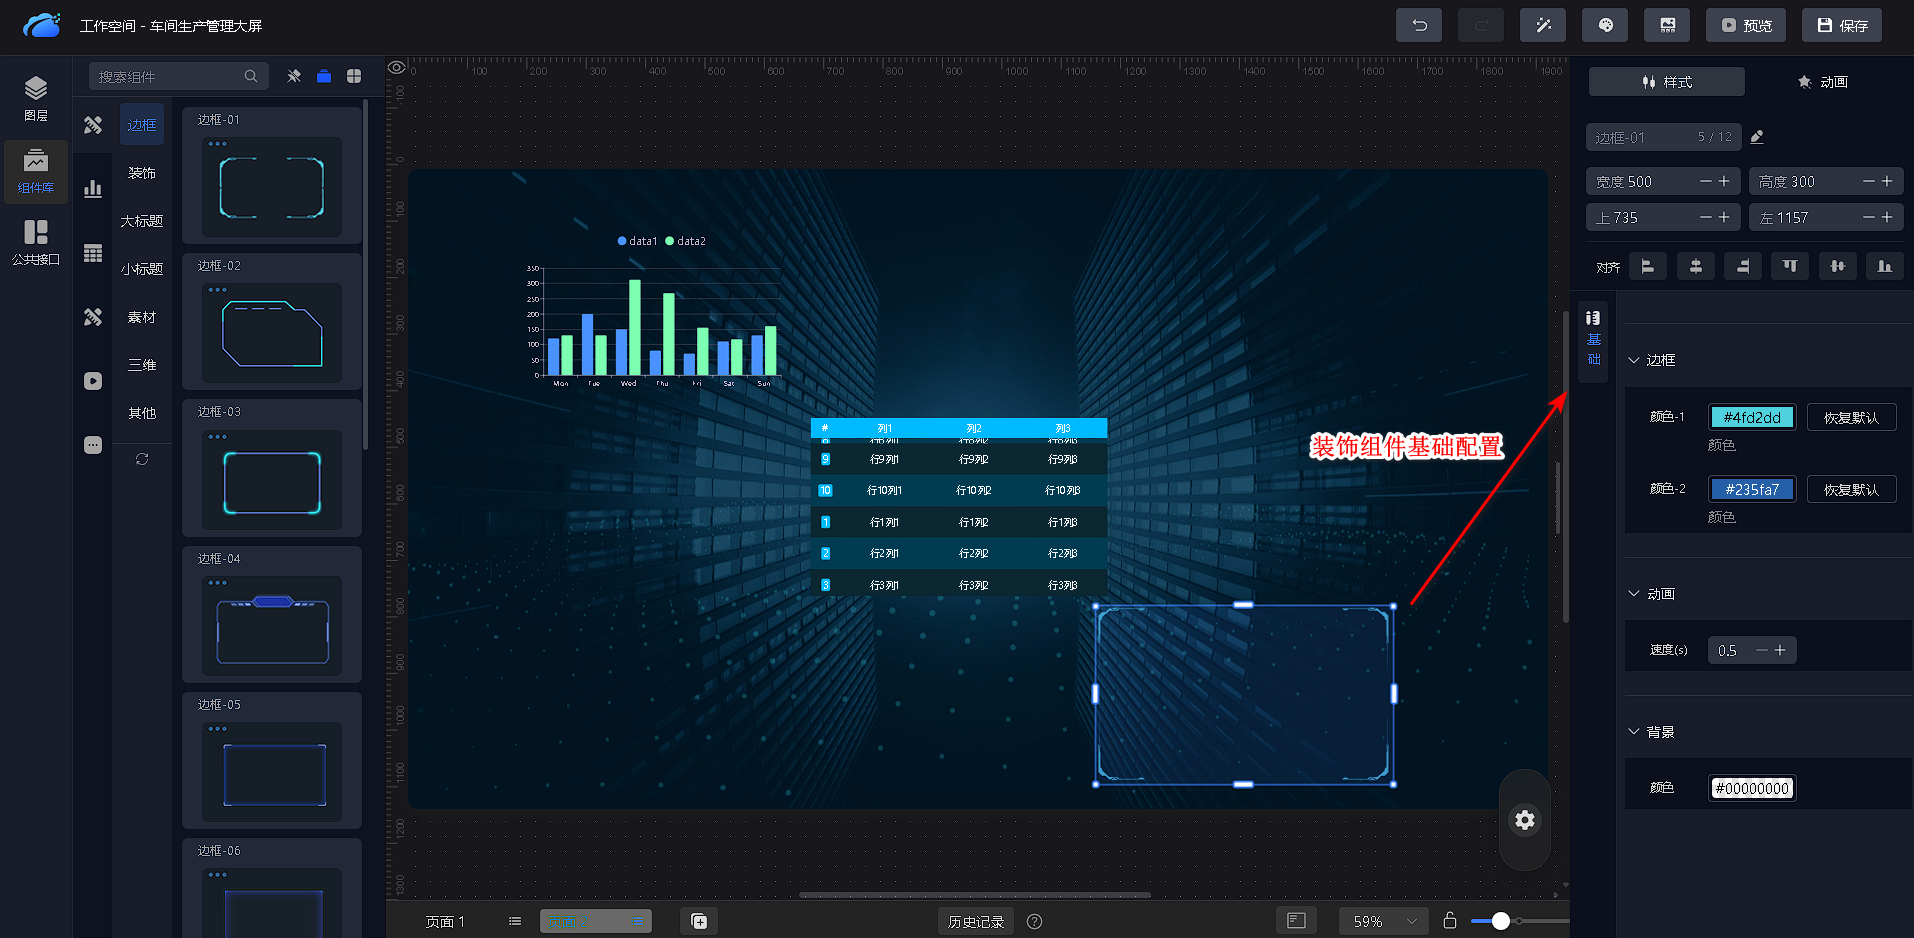This screenshot has height=938, width=1914.
Task: Open the #4fd2dd color-1 swatch
Action: [1751, 418]
